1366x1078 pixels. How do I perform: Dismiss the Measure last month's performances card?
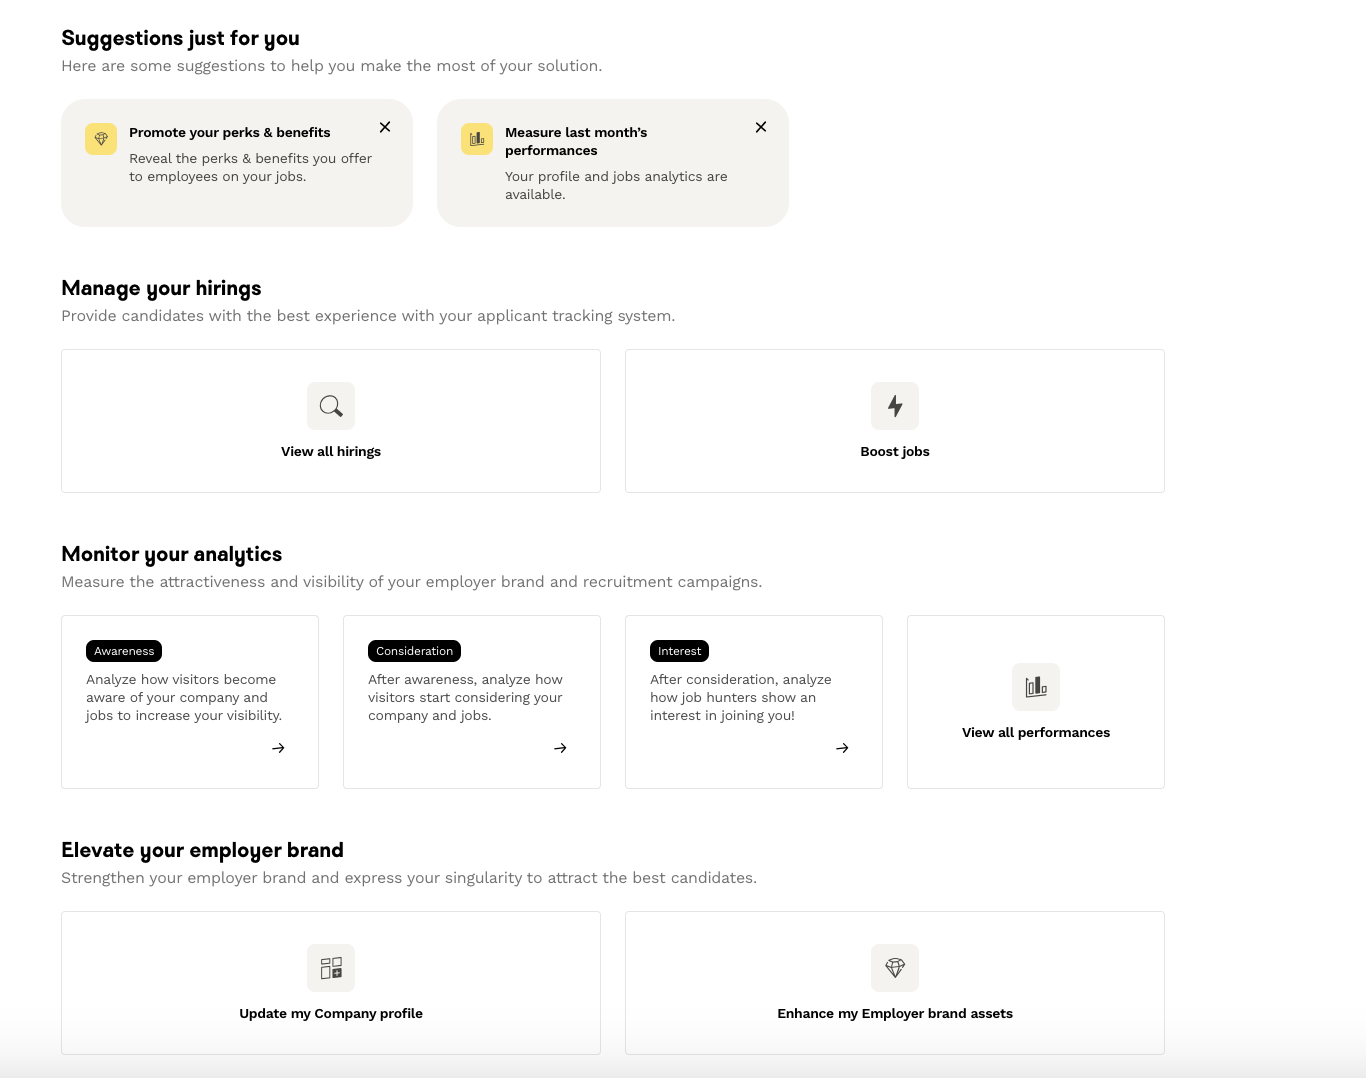click(x=761, y=127)
